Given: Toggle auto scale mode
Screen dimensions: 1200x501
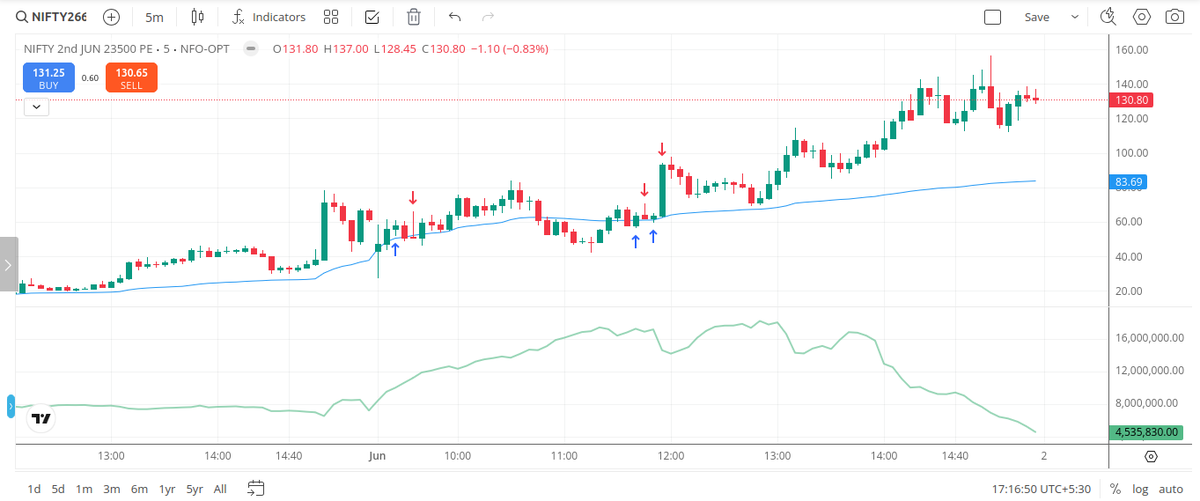Looking at the screenshot, I should [x=1170, y=489].
